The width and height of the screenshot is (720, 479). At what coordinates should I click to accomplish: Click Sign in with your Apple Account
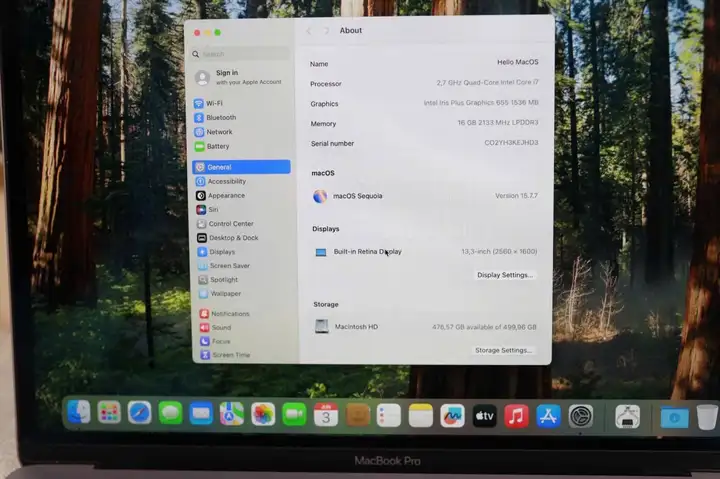[x=239, y=77]
